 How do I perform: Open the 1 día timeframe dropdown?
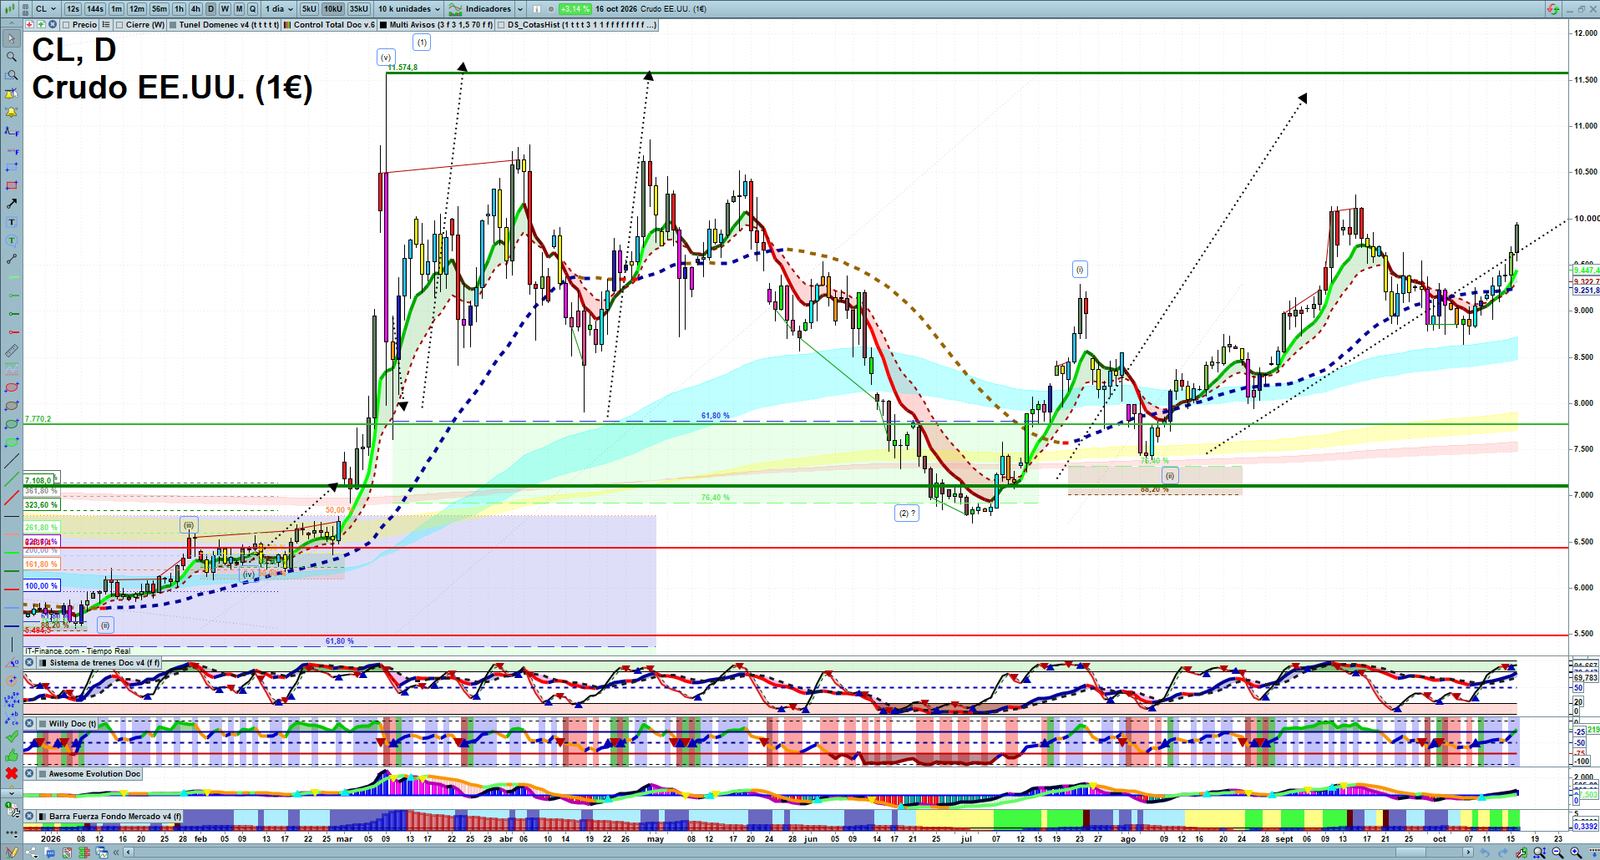pos(278,9)
